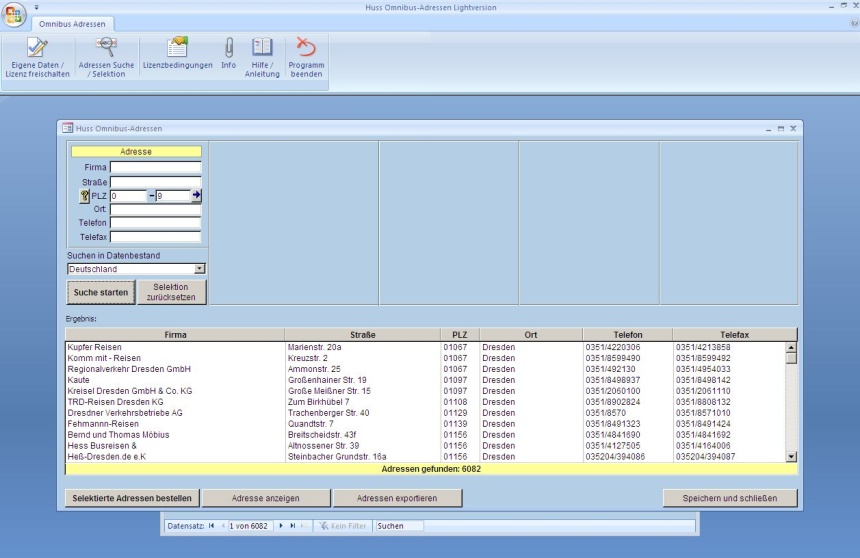Select the Komm mit - Reisen row
This screenshot has width=860, height=558.
coord(425,358)
